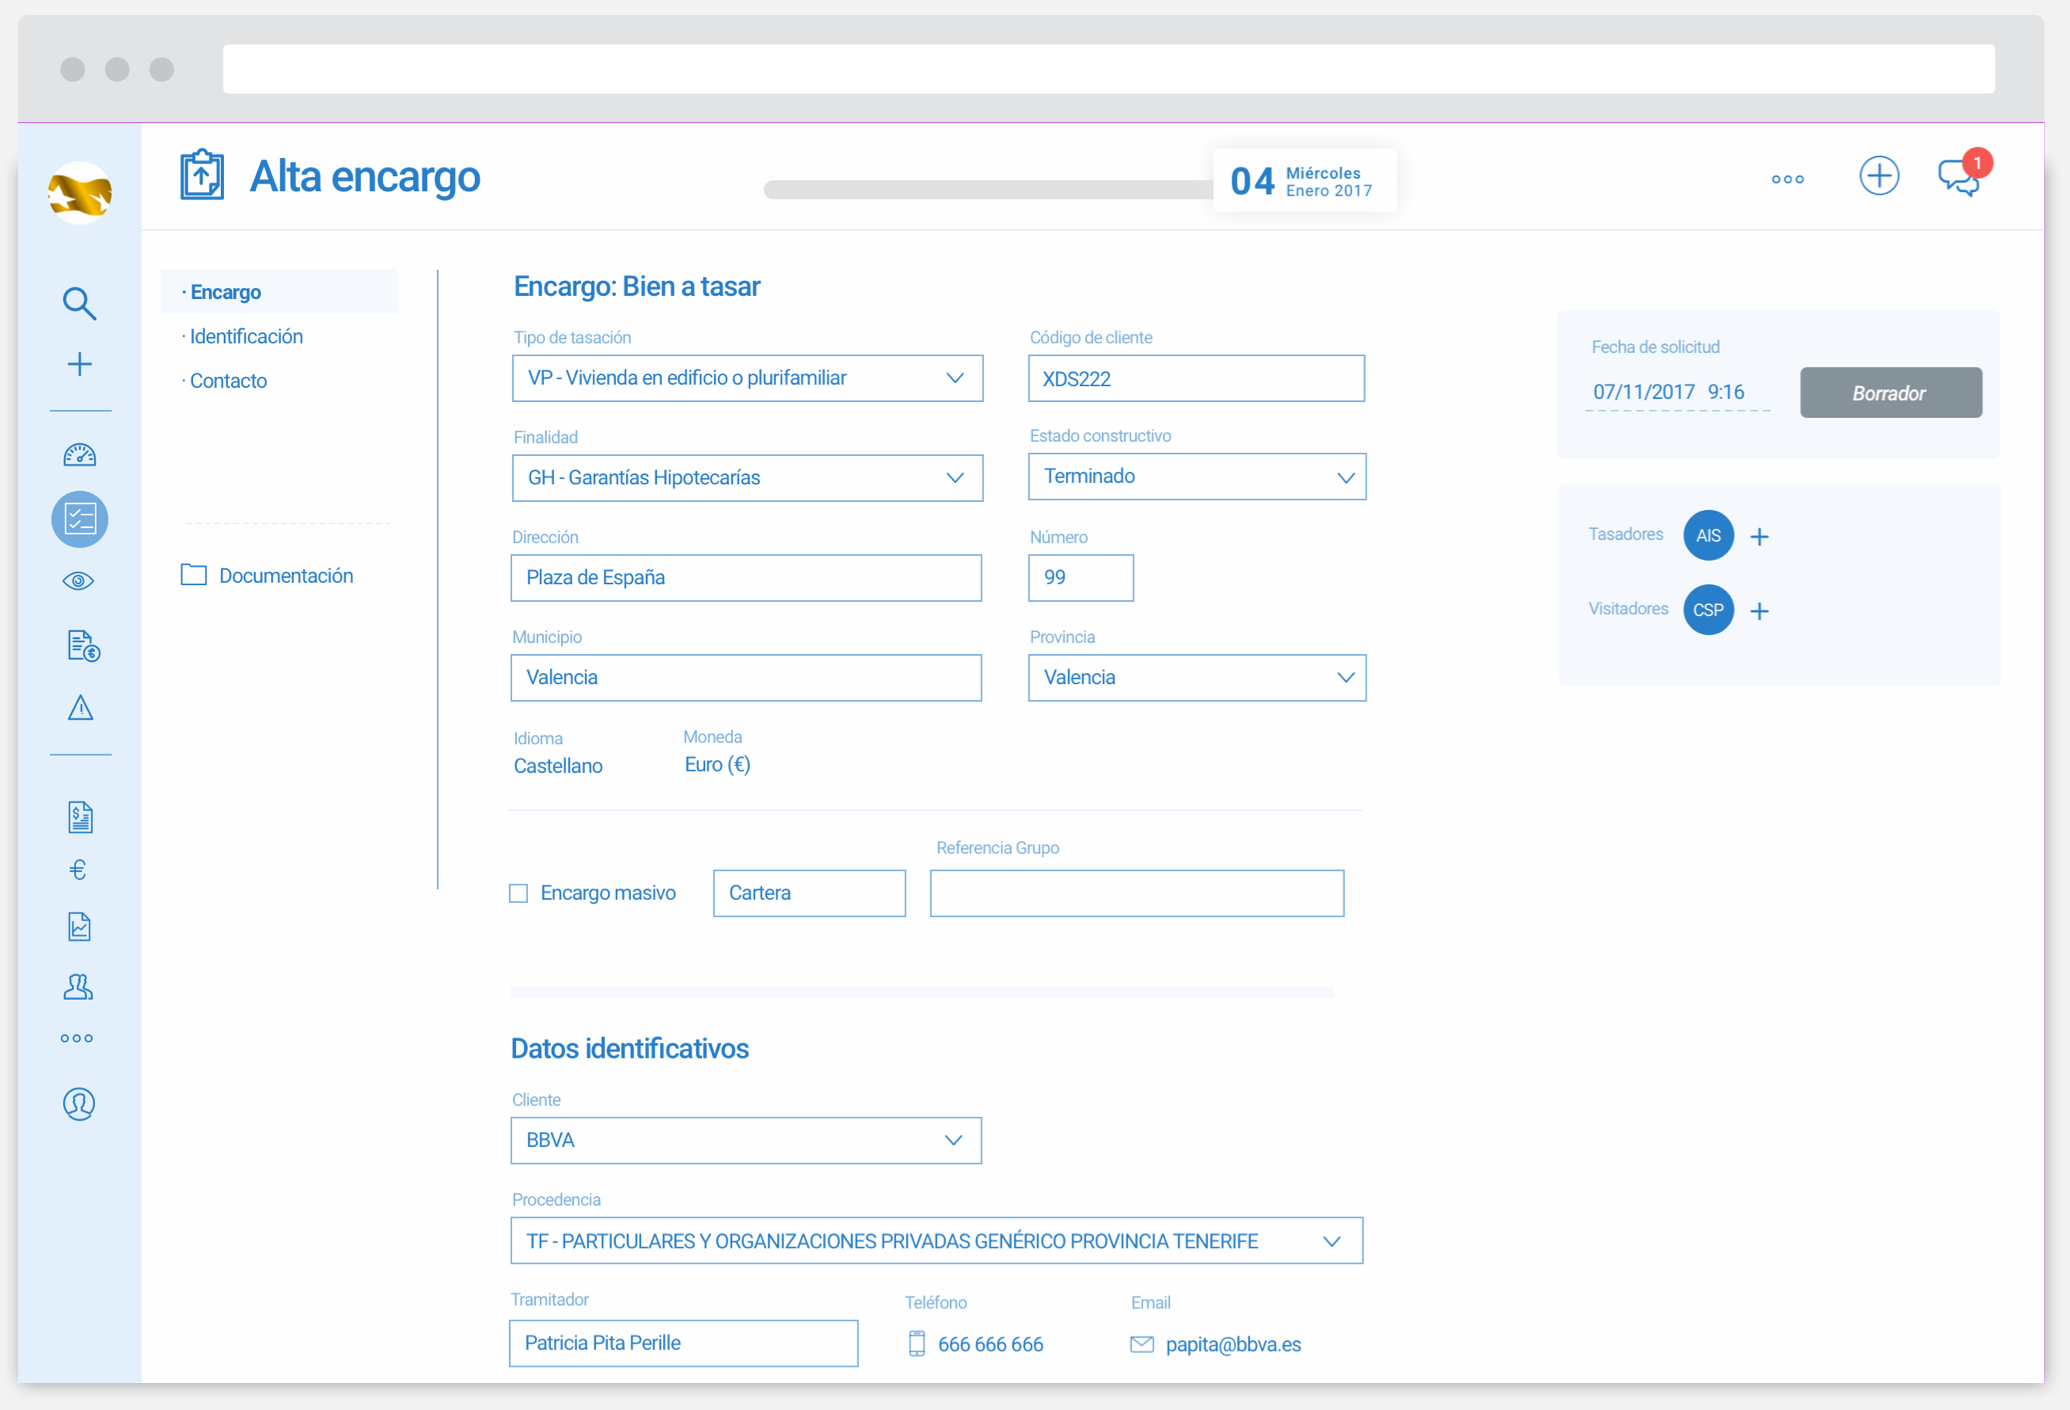Open the Provincia Valencia dropdown
Screen dimensions: 2070x1410
pyautogui.click(x=1197, y=678)
